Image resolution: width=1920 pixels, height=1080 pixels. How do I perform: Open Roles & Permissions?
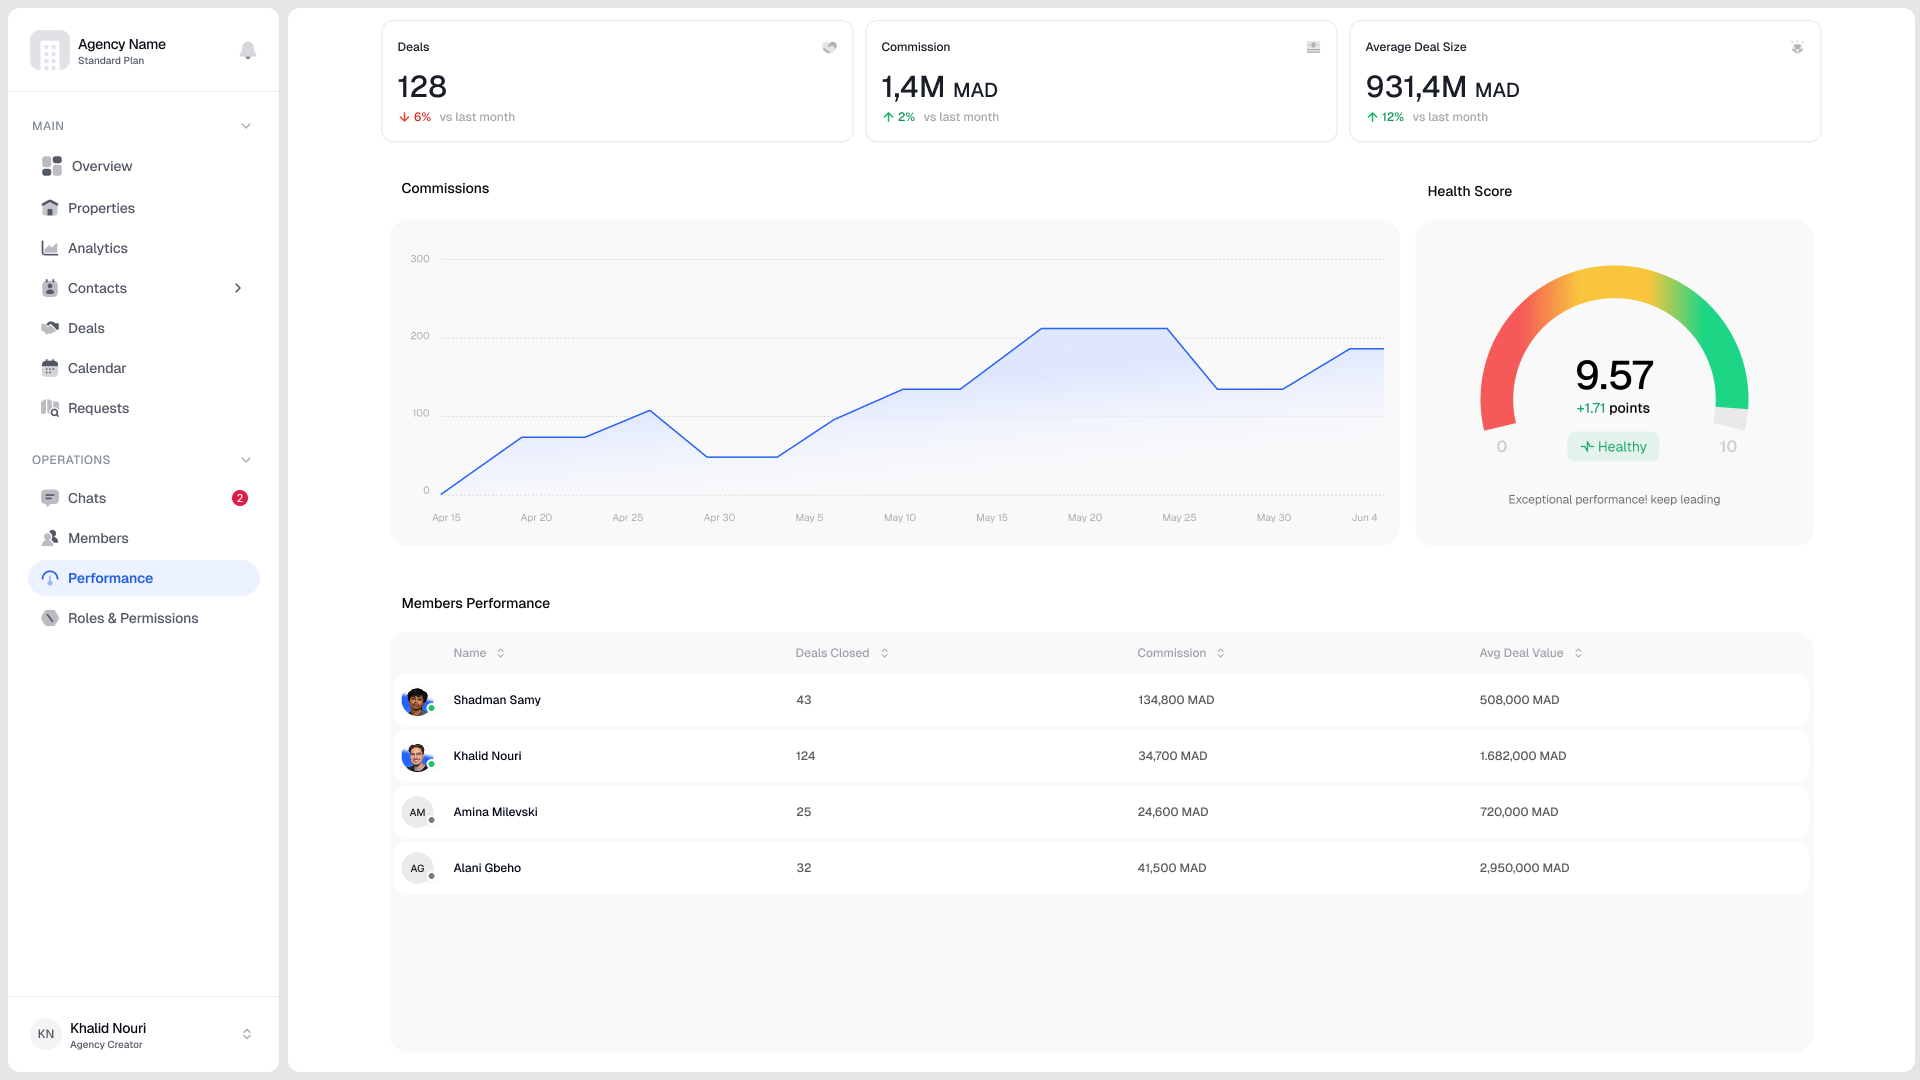[x=132, y=618]
